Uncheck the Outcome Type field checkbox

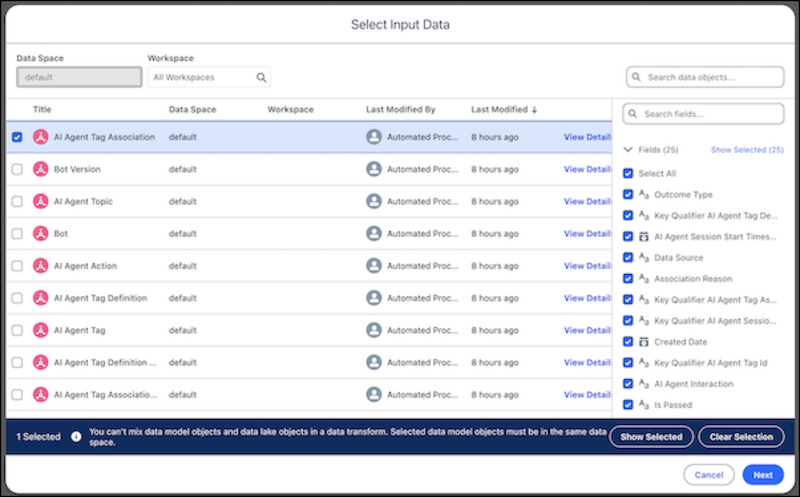click(628, 194)
